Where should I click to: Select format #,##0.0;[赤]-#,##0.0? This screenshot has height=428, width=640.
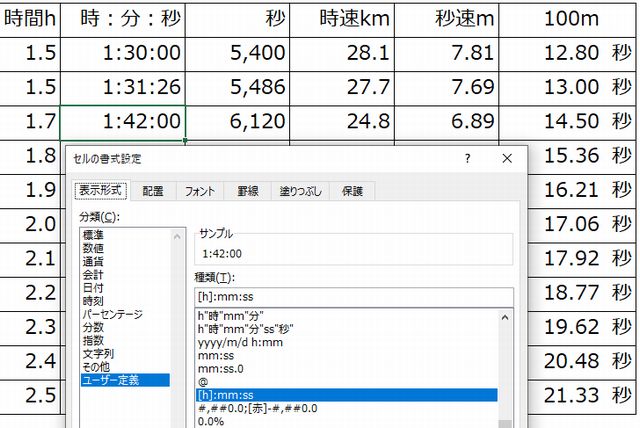tap(347, 408)
